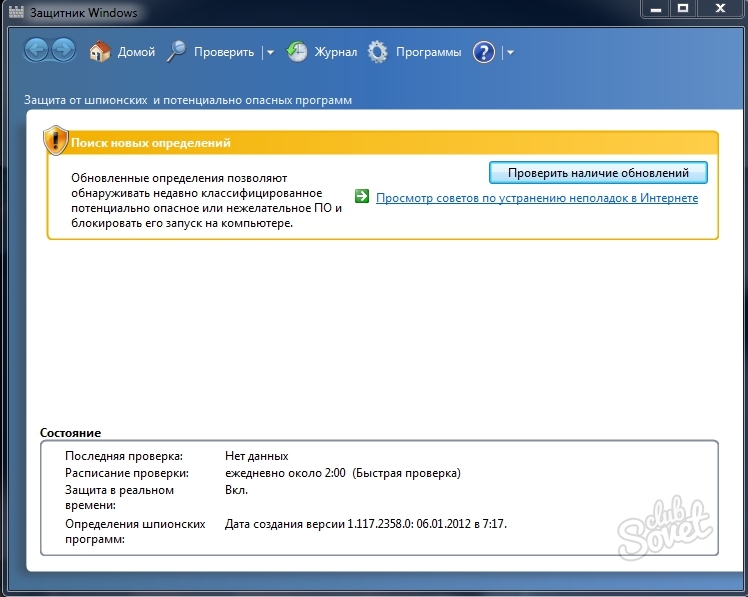Click the Состояние section heading
This screenshot has width=748, height=597.
pyautogui.click(x=71, y=433)
